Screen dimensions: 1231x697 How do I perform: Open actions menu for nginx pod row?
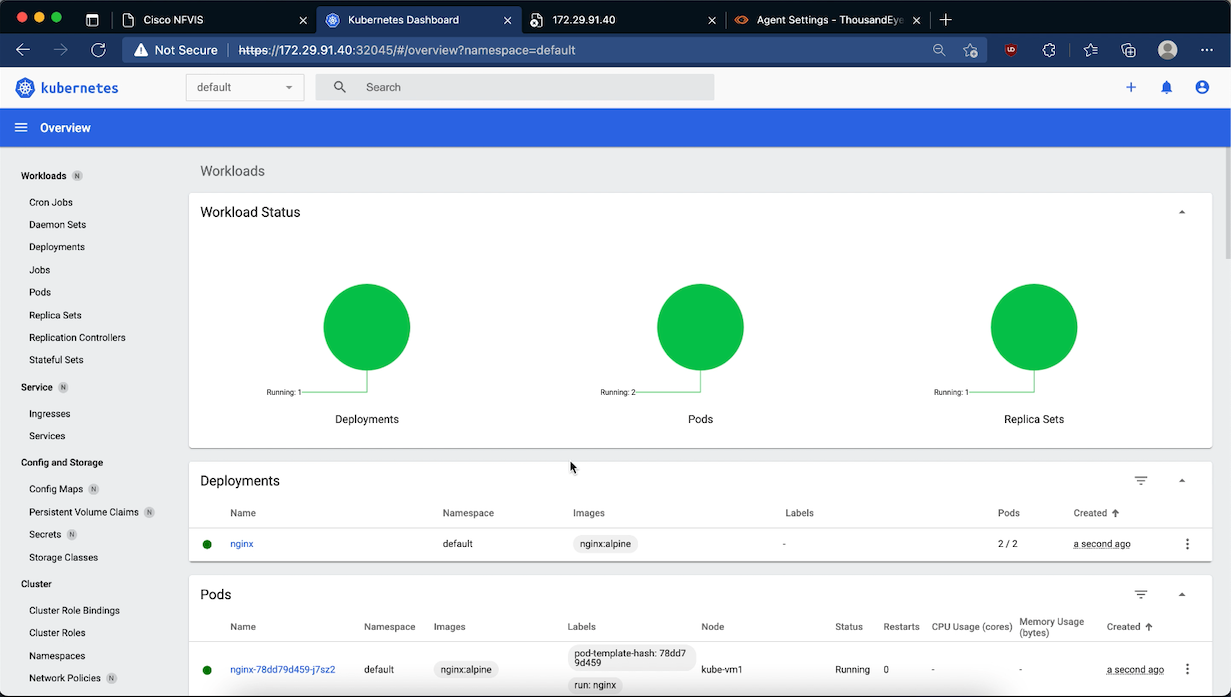tap(1187, 669)
